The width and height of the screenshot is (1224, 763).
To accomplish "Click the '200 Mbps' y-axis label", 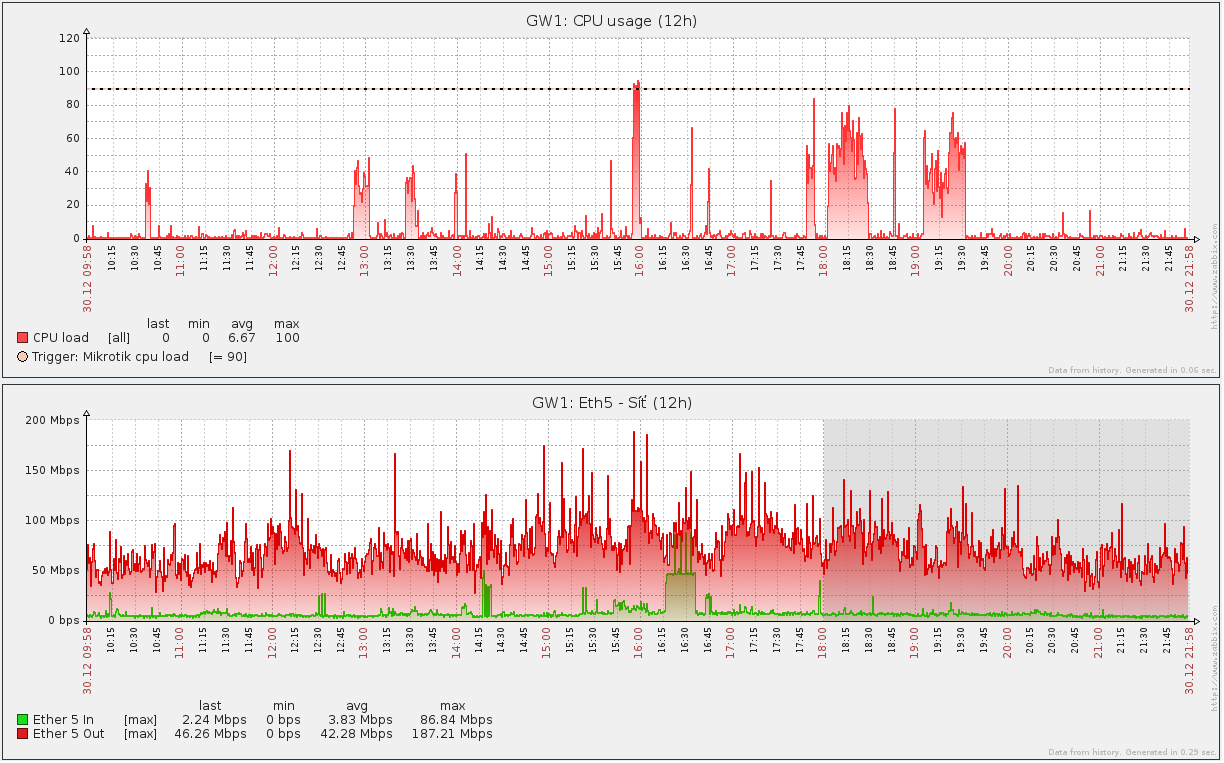I will [x=52, y=421].
